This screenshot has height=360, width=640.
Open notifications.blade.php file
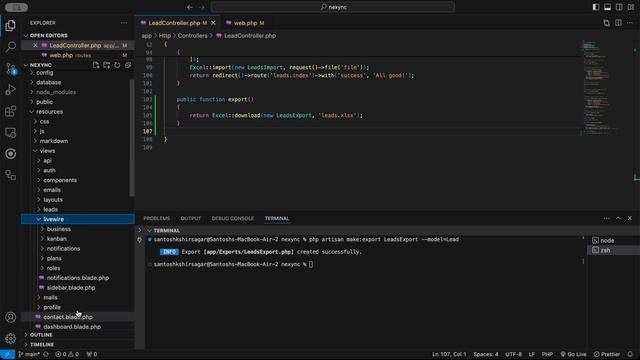(x=78, y=278)
